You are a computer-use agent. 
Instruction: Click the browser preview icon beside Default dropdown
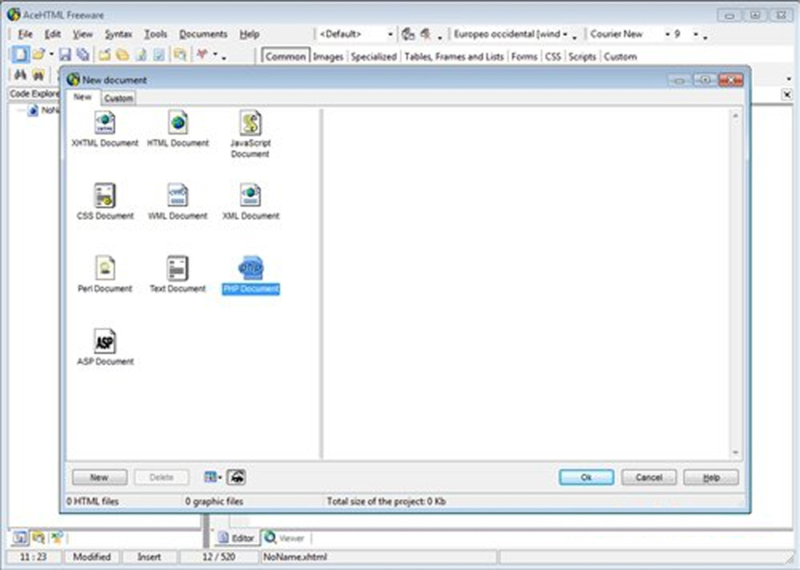pos(408,34)
